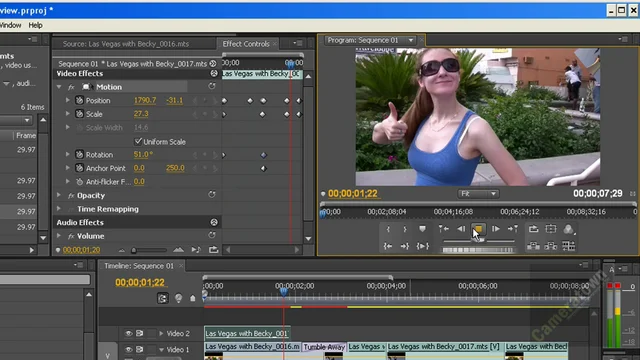Click the Position X value 1790.7

[x=145, y=100]
